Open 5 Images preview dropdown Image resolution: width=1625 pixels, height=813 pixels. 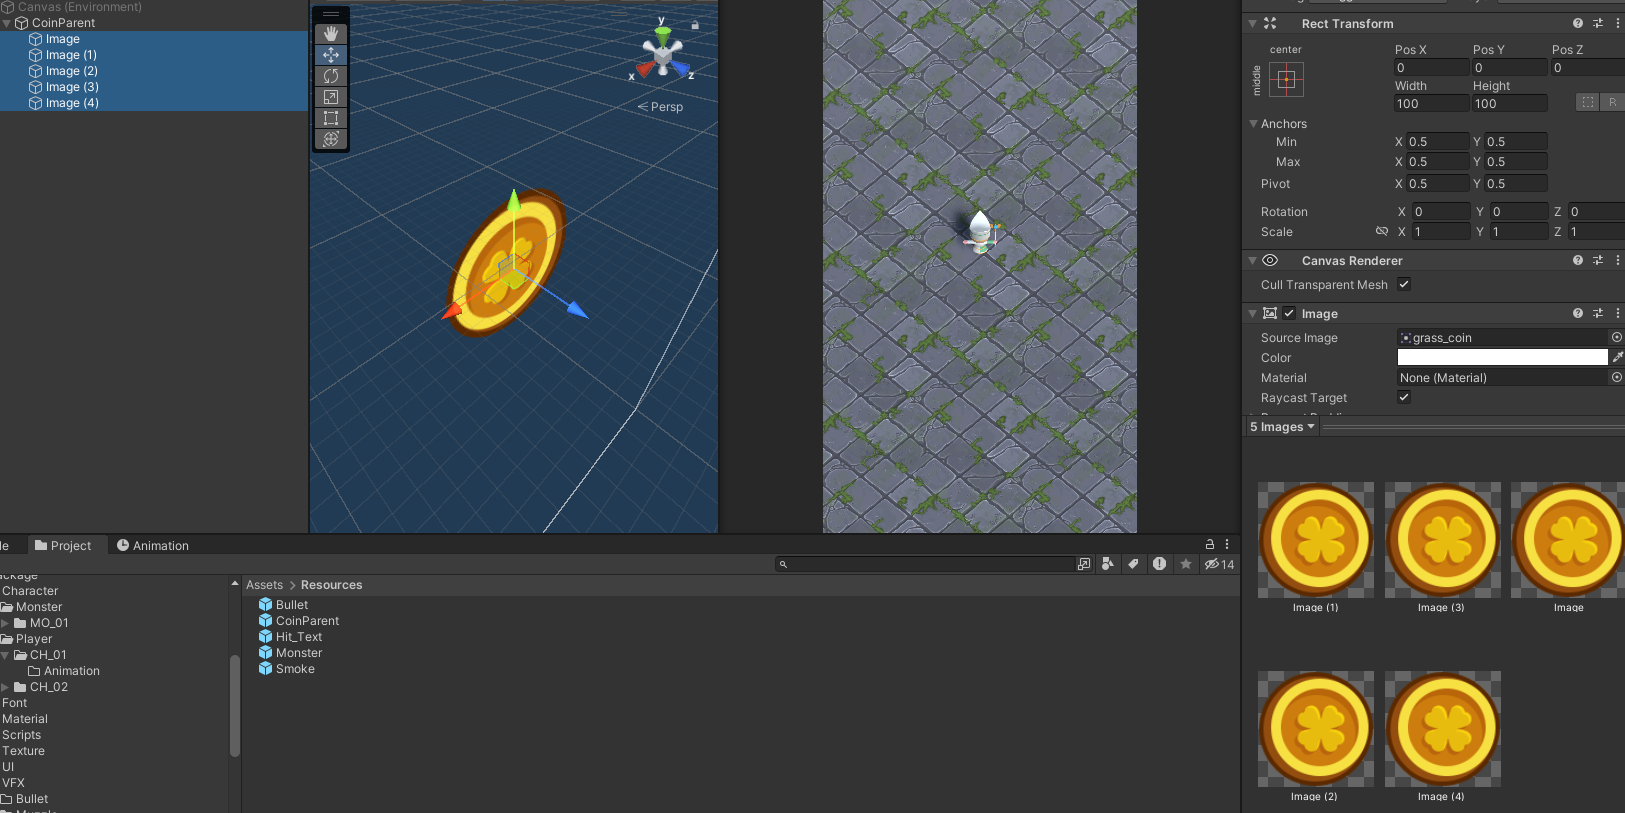tap(1282, 427)
